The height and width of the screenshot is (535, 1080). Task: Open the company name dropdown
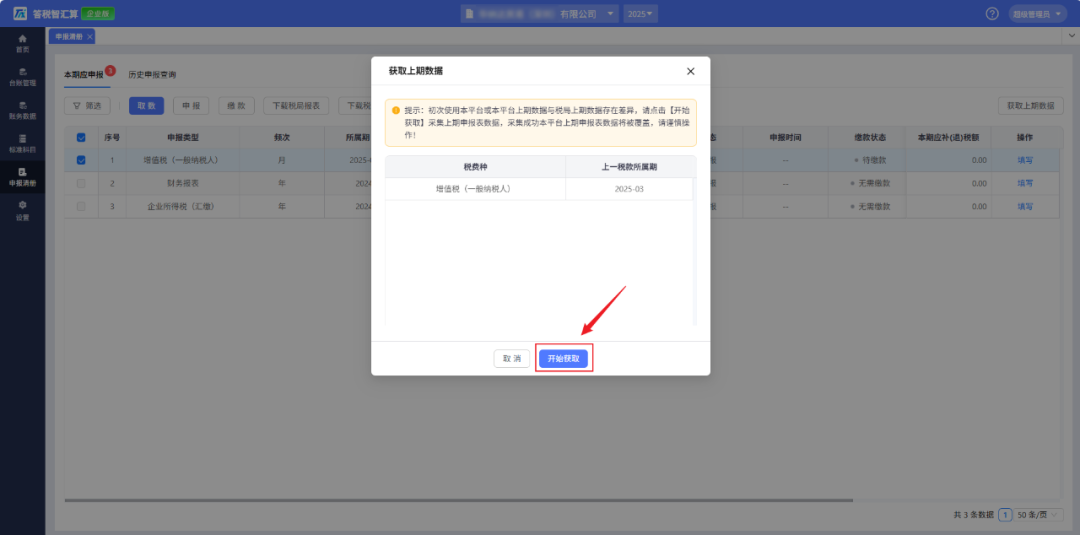point(539,13)
